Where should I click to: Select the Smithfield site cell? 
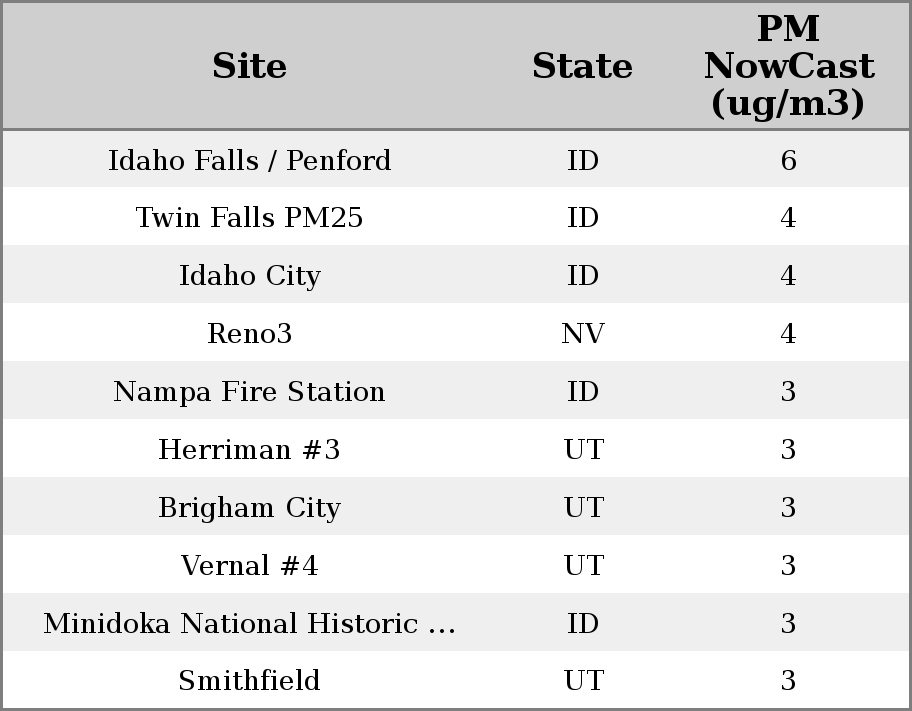[250, 681]
